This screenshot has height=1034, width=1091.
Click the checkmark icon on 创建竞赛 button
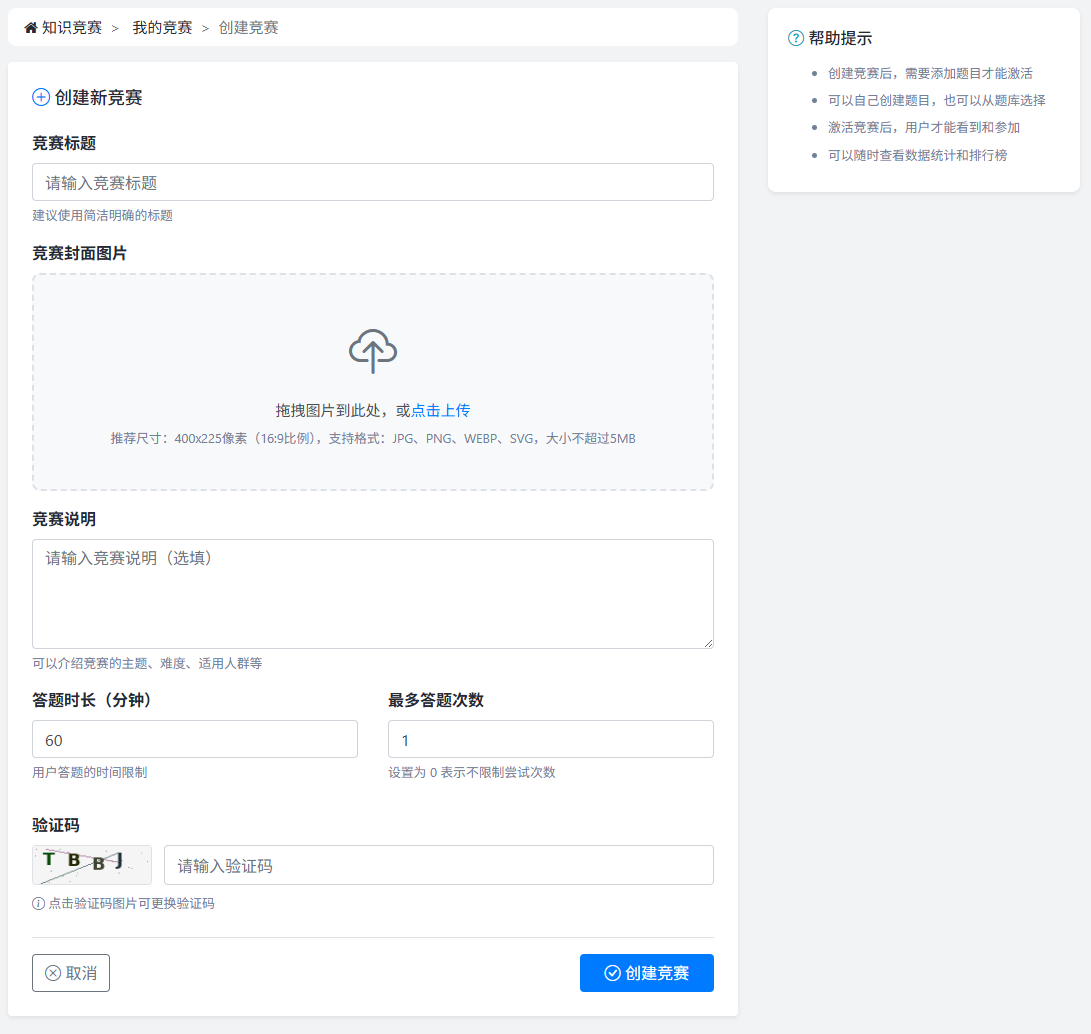[x=613, y=973]
